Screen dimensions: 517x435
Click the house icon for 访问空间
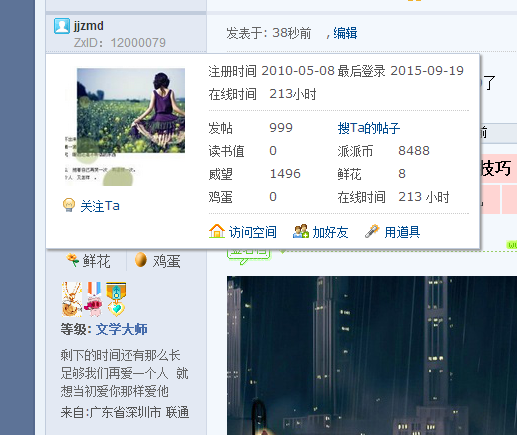[217, 231]
